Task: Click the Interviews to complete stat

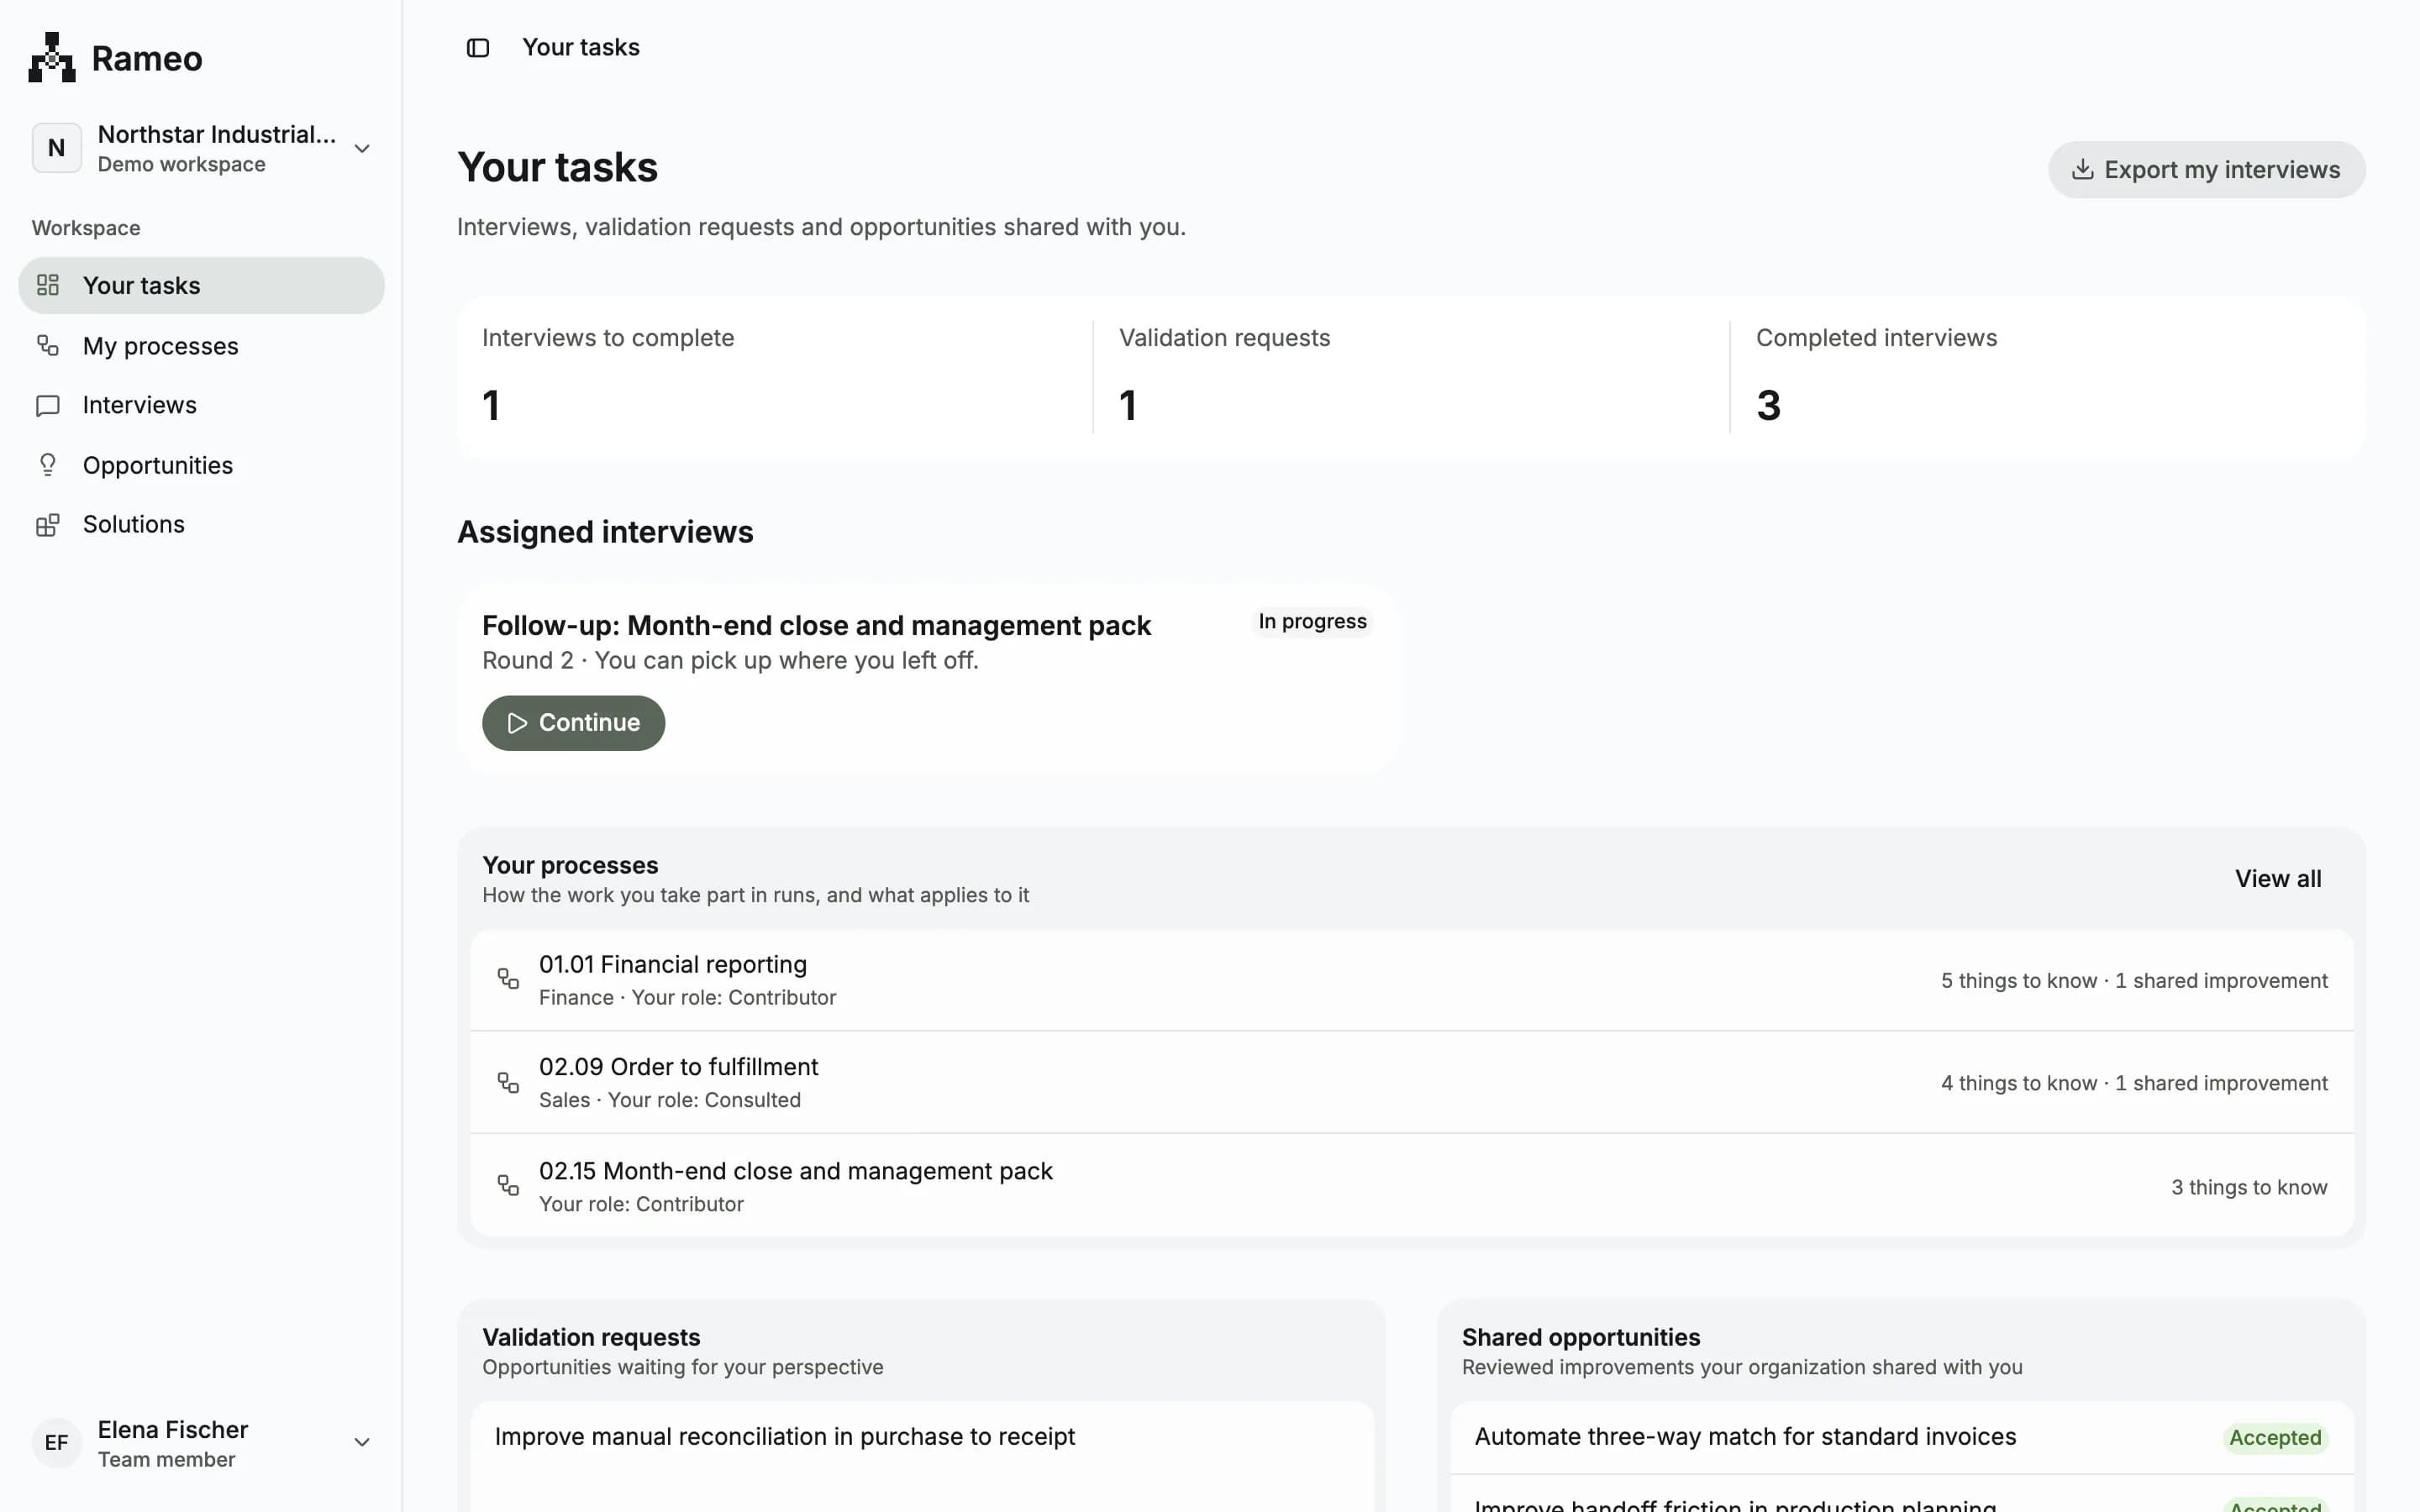Action: click(x=775, y=377)
